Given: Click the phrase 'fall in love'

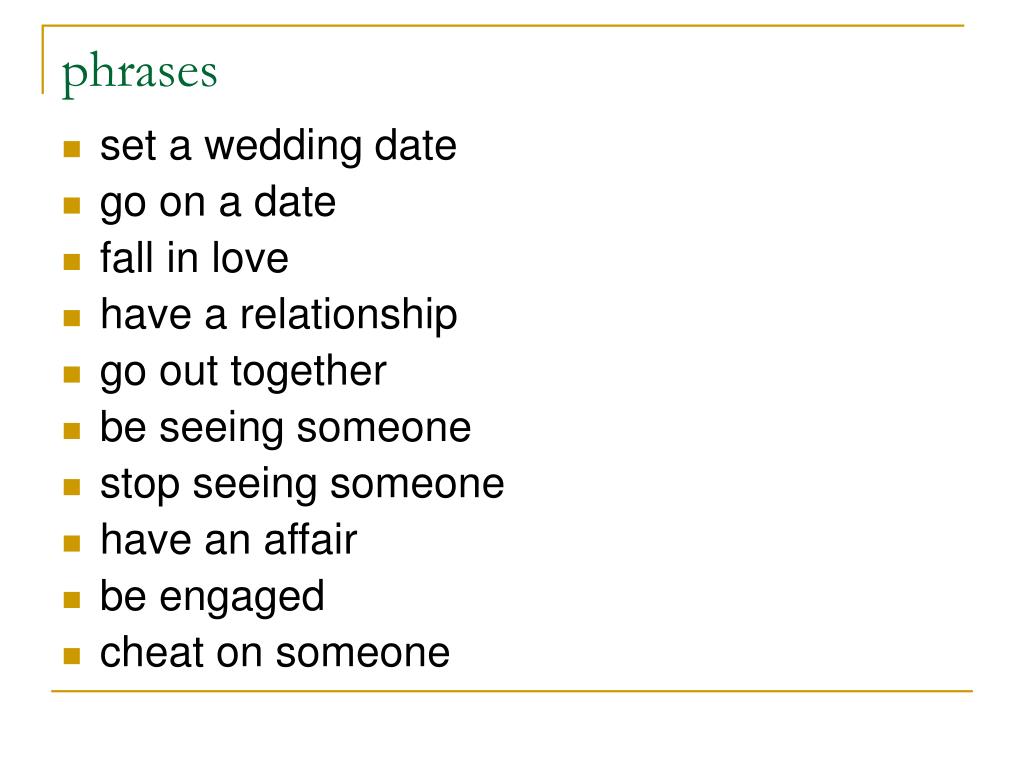Looking at the screenshot, I should coord(194,257).
